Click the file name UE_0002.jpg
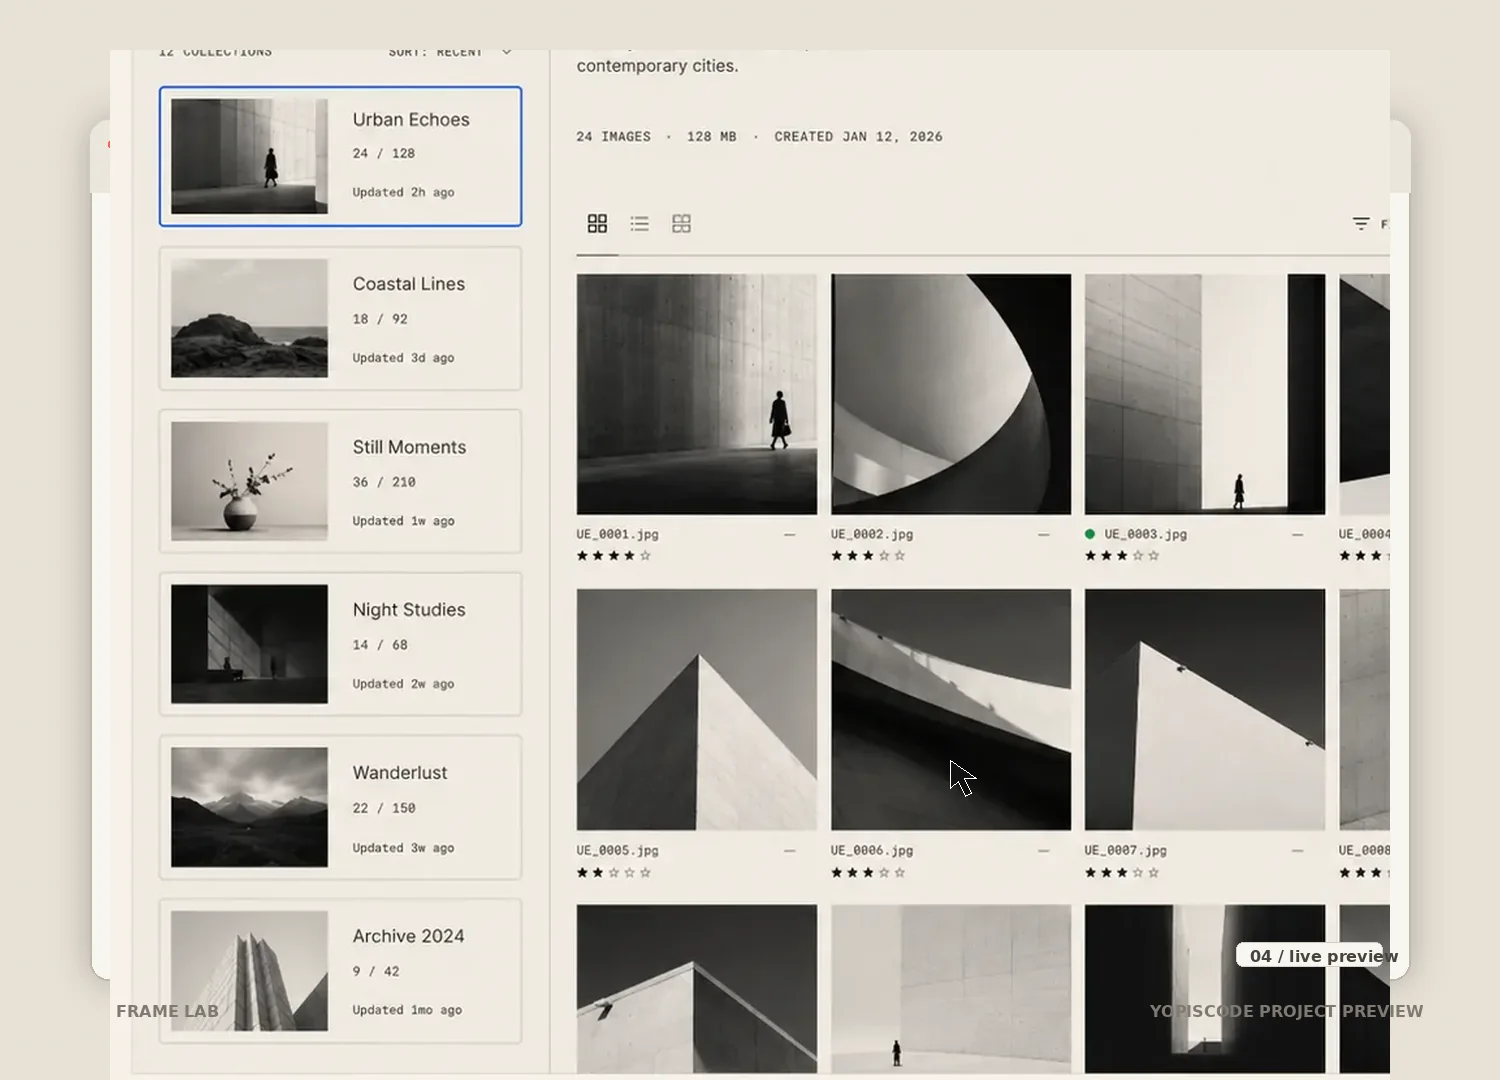The width and height of the screenshot is (1500, 1080). click(x=872, y=535)
